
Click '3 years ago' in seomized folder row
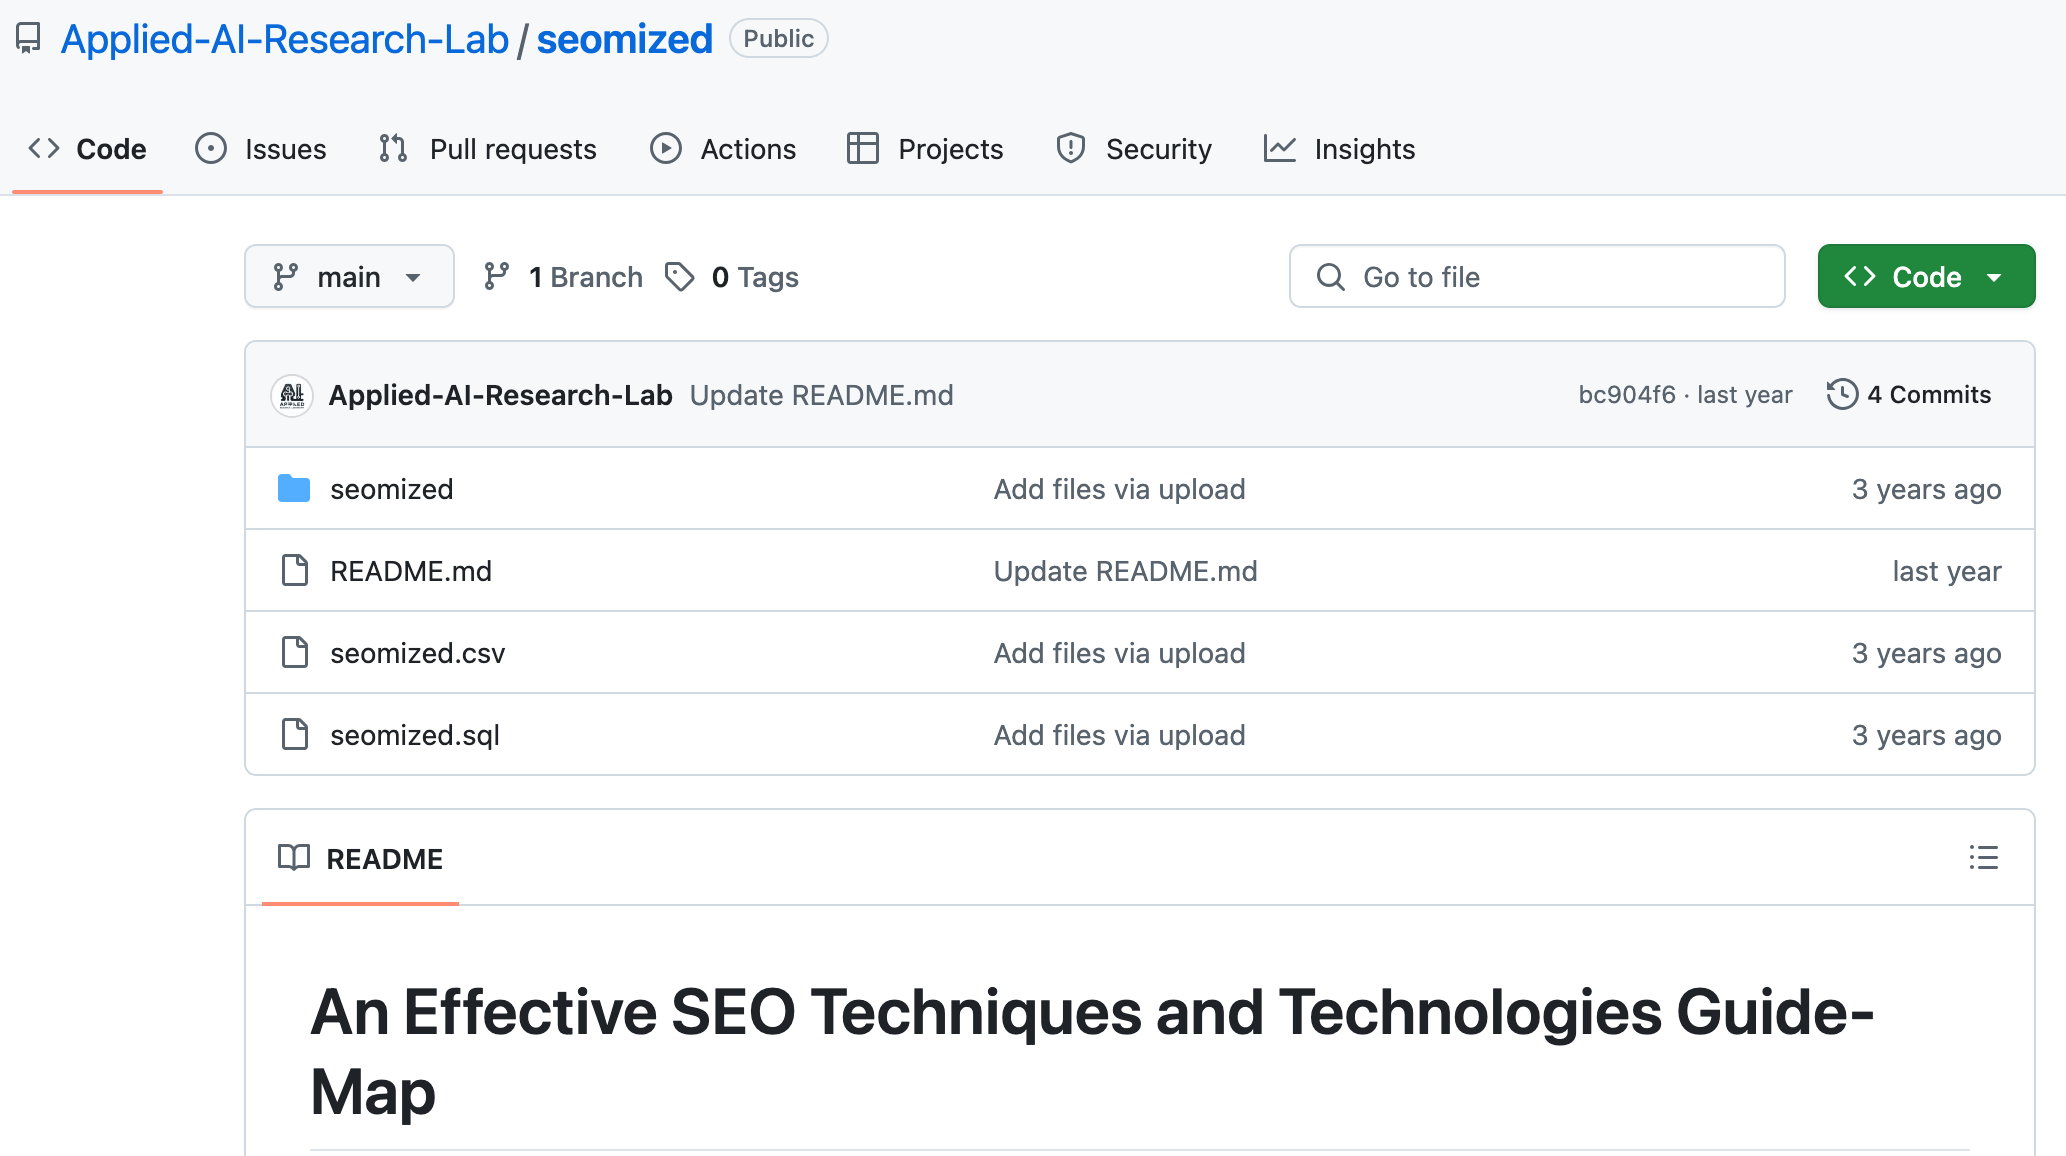pyautogui.click(x=1926, y=489)
